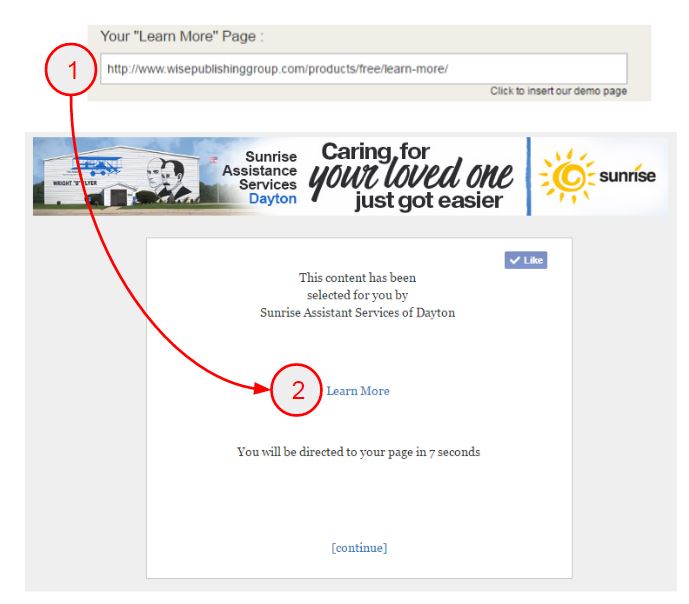Click 'Sunrise Assistant Services of Dayton' text
This screenshot has width=689, height=604.
pyautogui.click(x=357, y=313)
